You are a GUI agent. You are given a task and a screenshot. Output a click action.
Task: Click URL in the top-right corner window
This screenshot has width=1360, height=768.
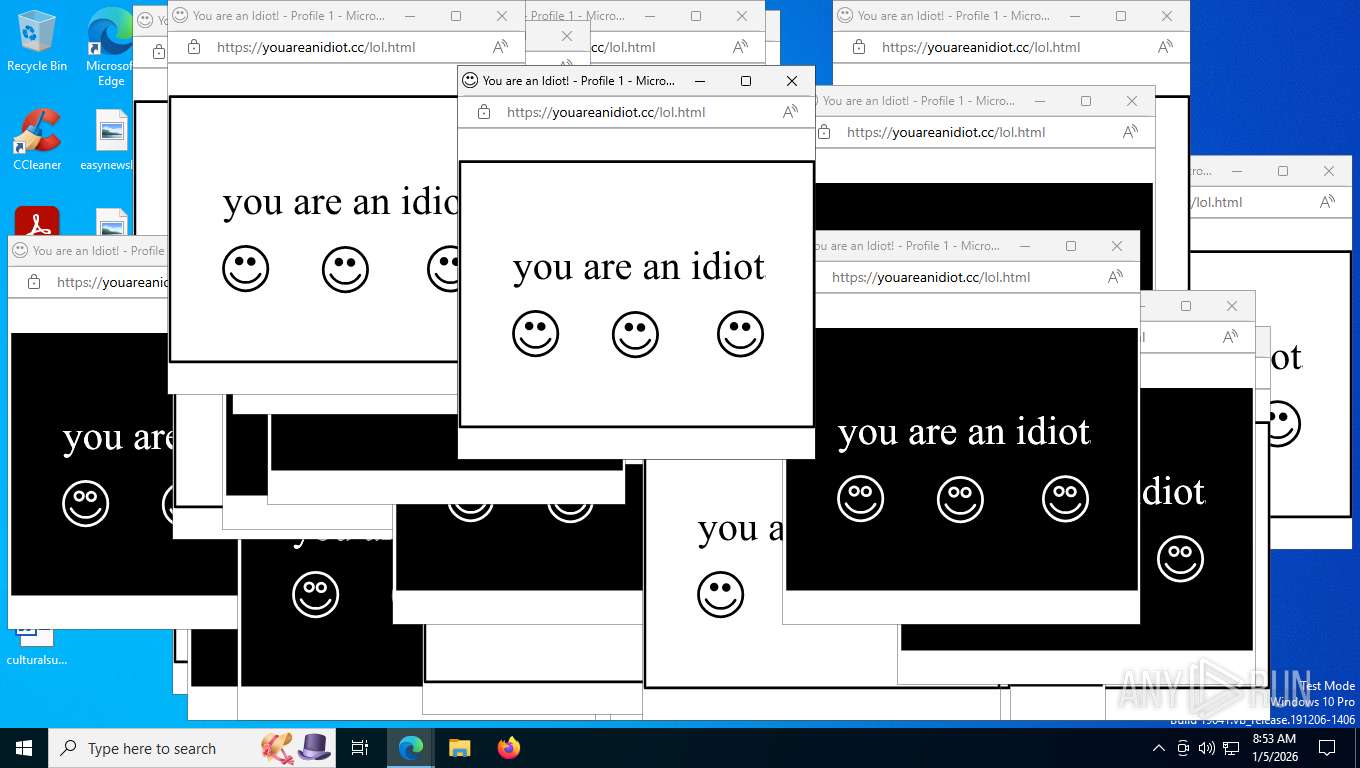coord(981,47)
